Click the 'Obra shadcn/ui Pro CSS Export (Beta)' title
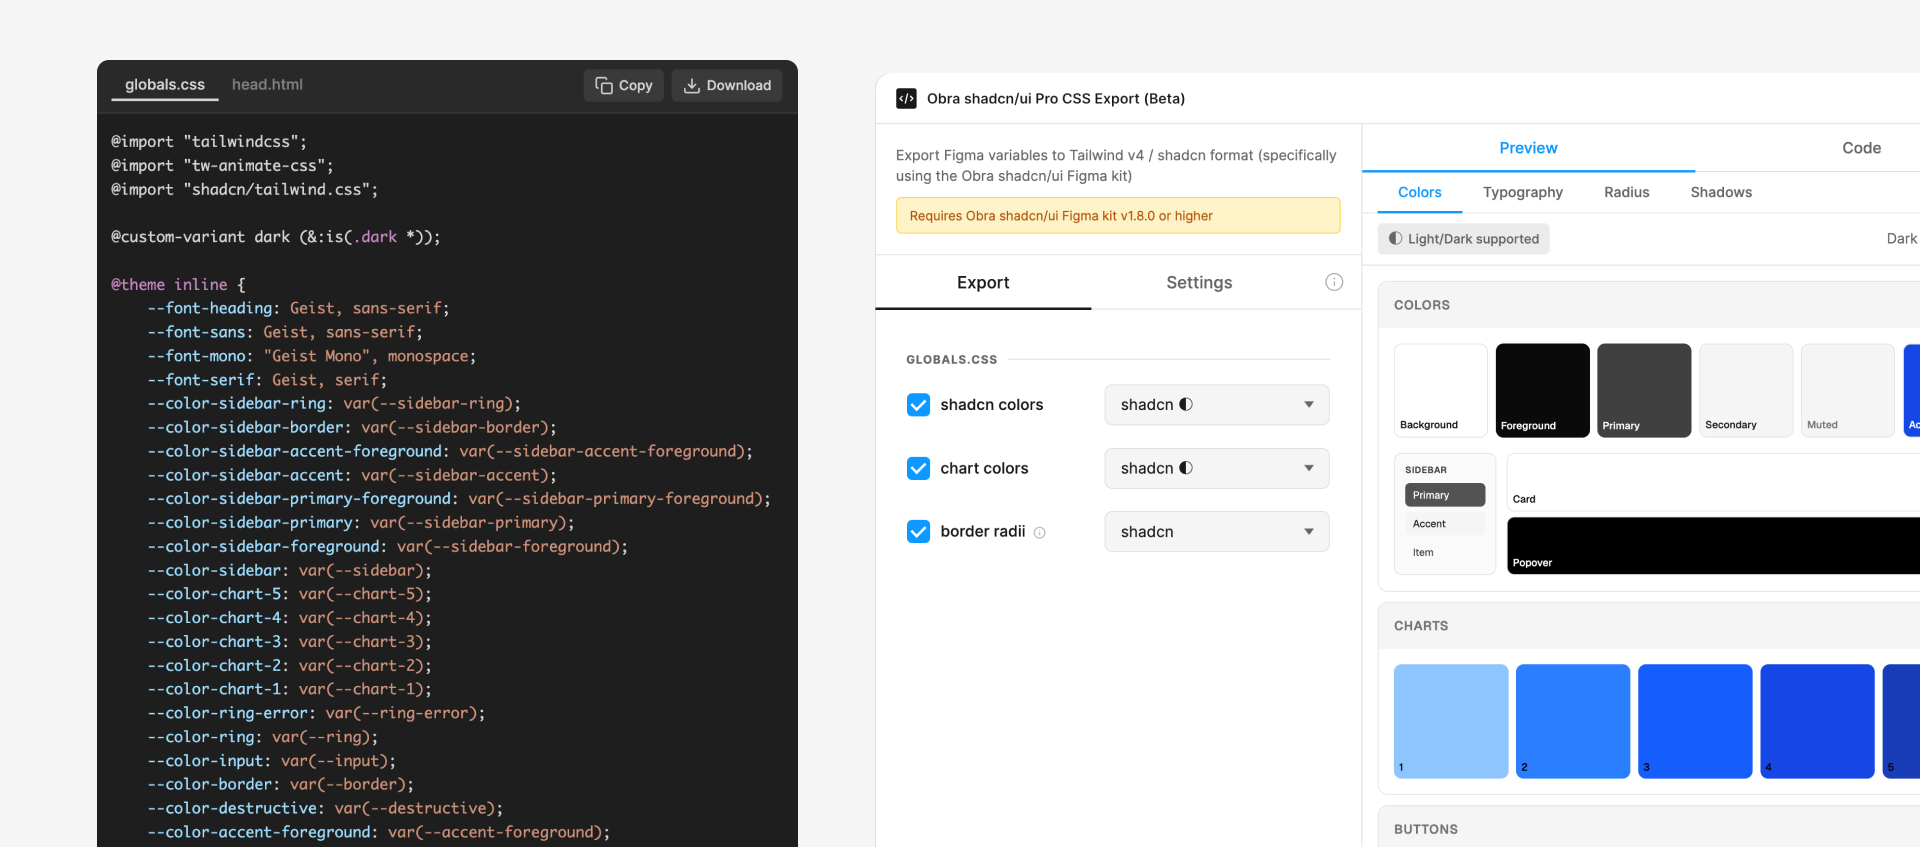Image resolution: width=1920 pixels, height=847 pixels. 1056,98
